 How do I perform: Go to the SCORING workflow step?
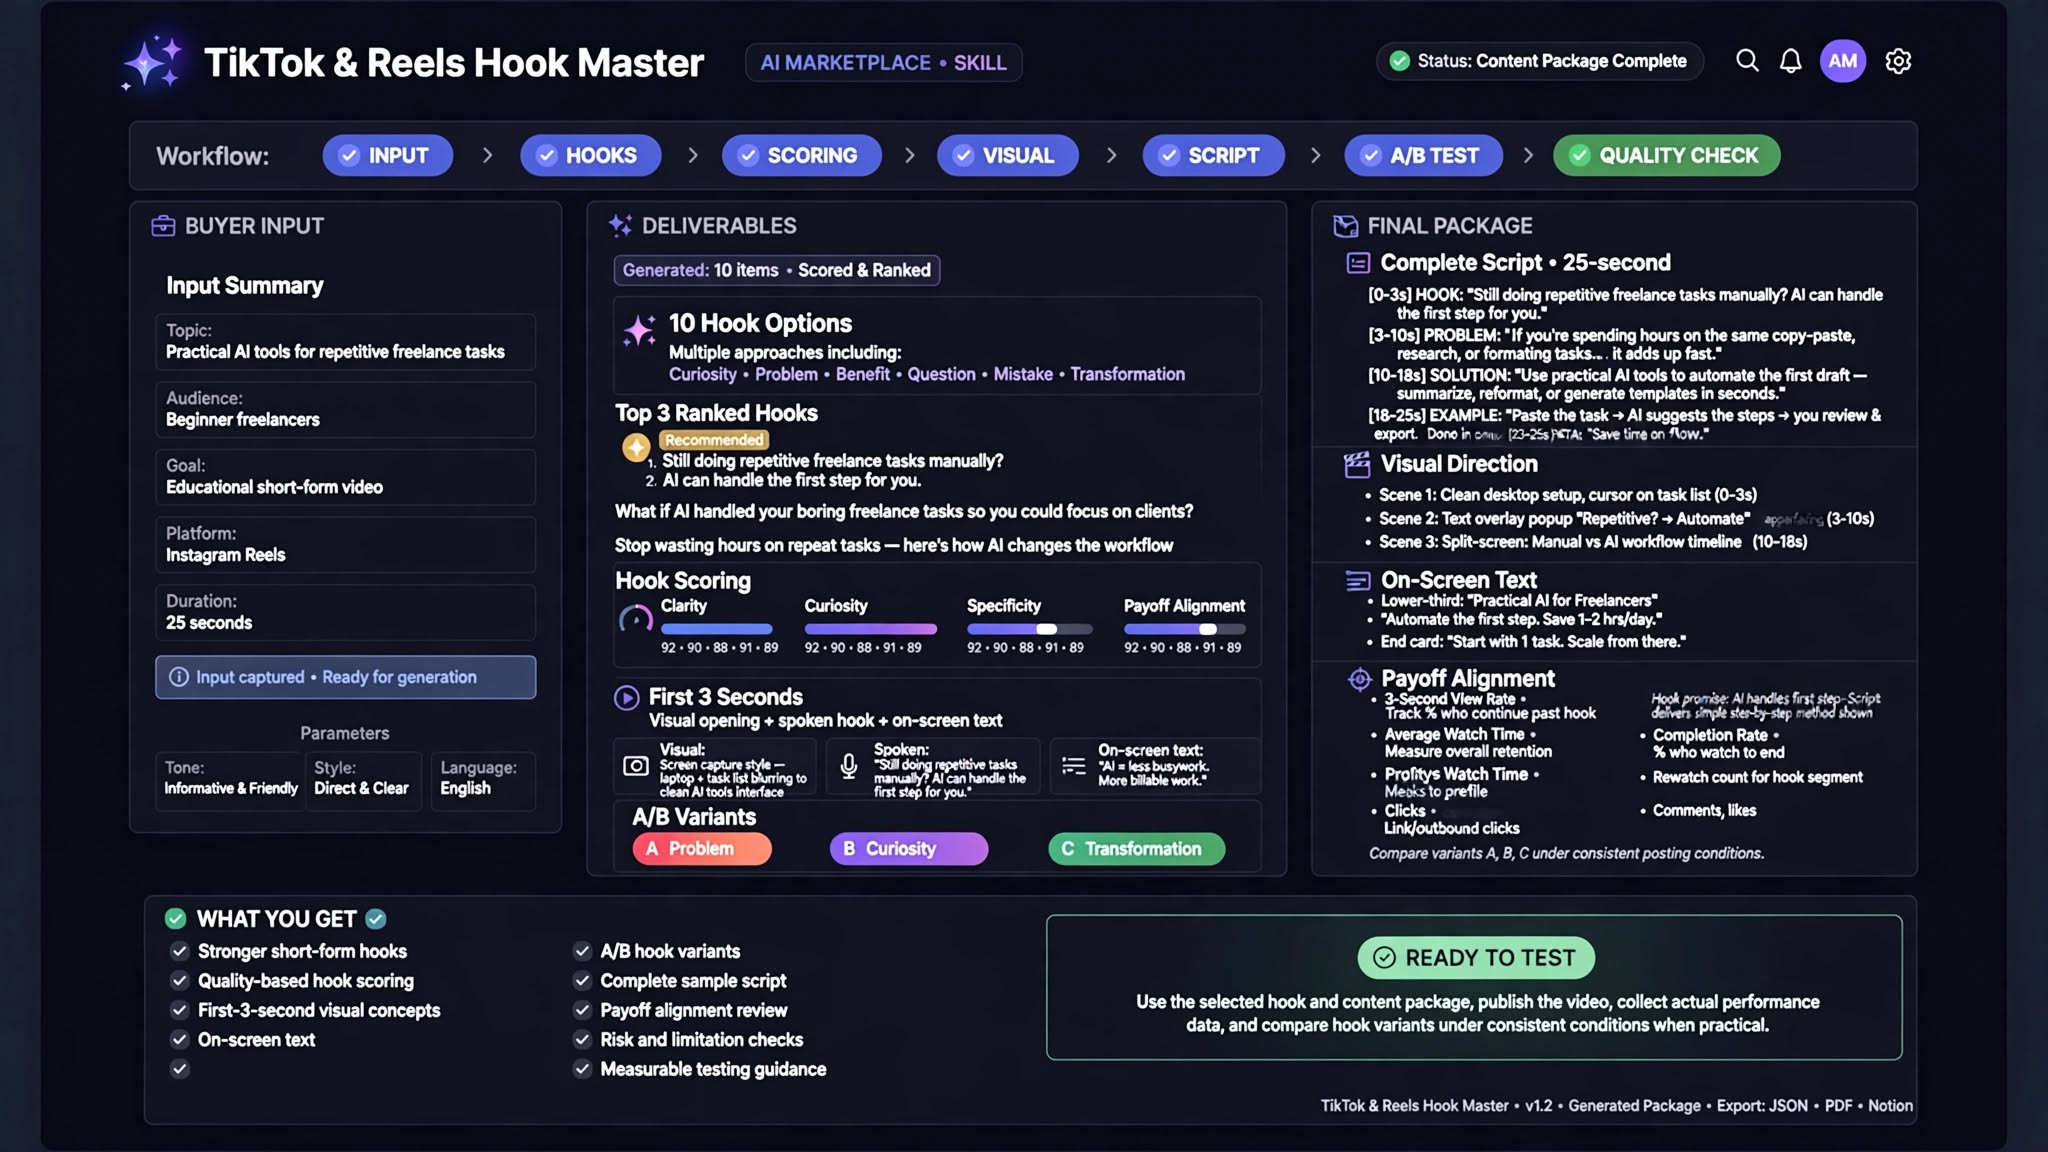tap(802, 155)
